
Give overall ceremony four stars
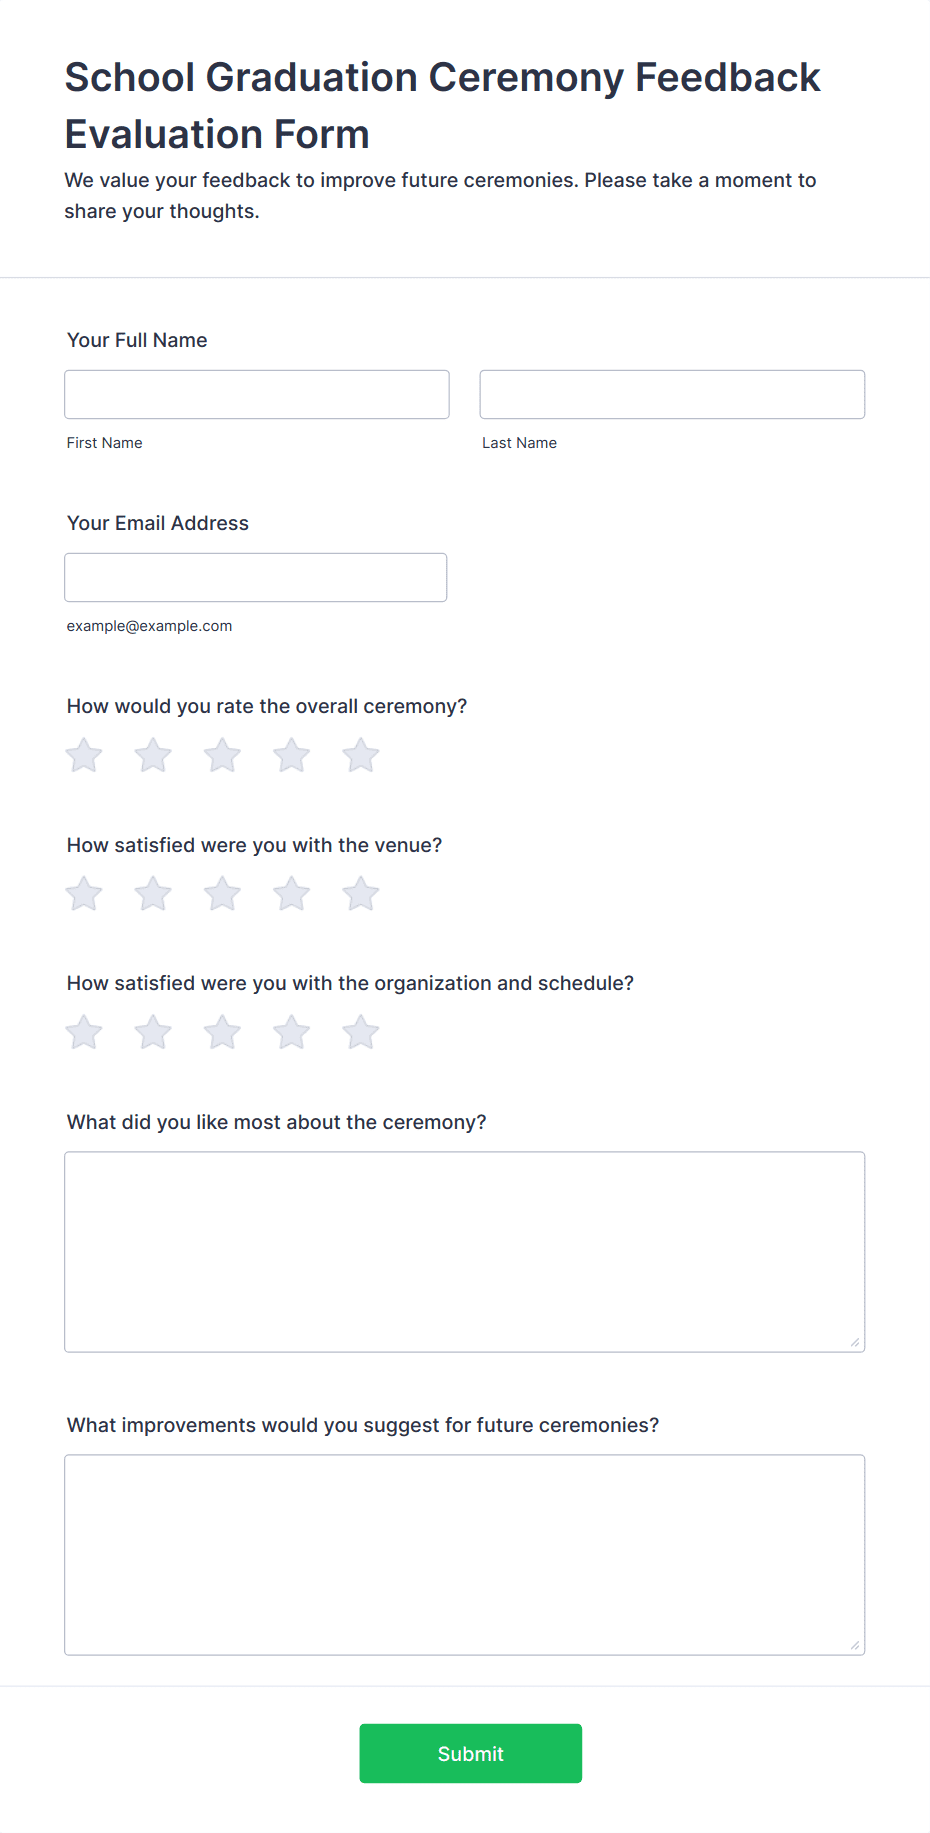292,755
